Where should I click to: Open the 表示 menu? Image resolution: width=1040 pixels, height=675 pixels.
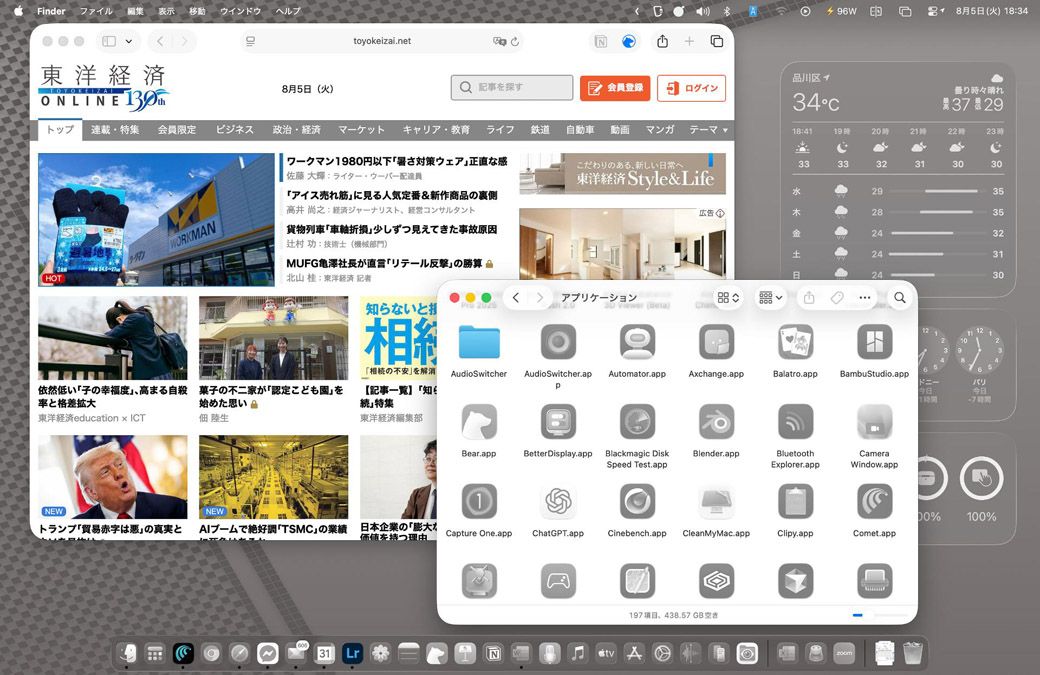tap(166, 11)
